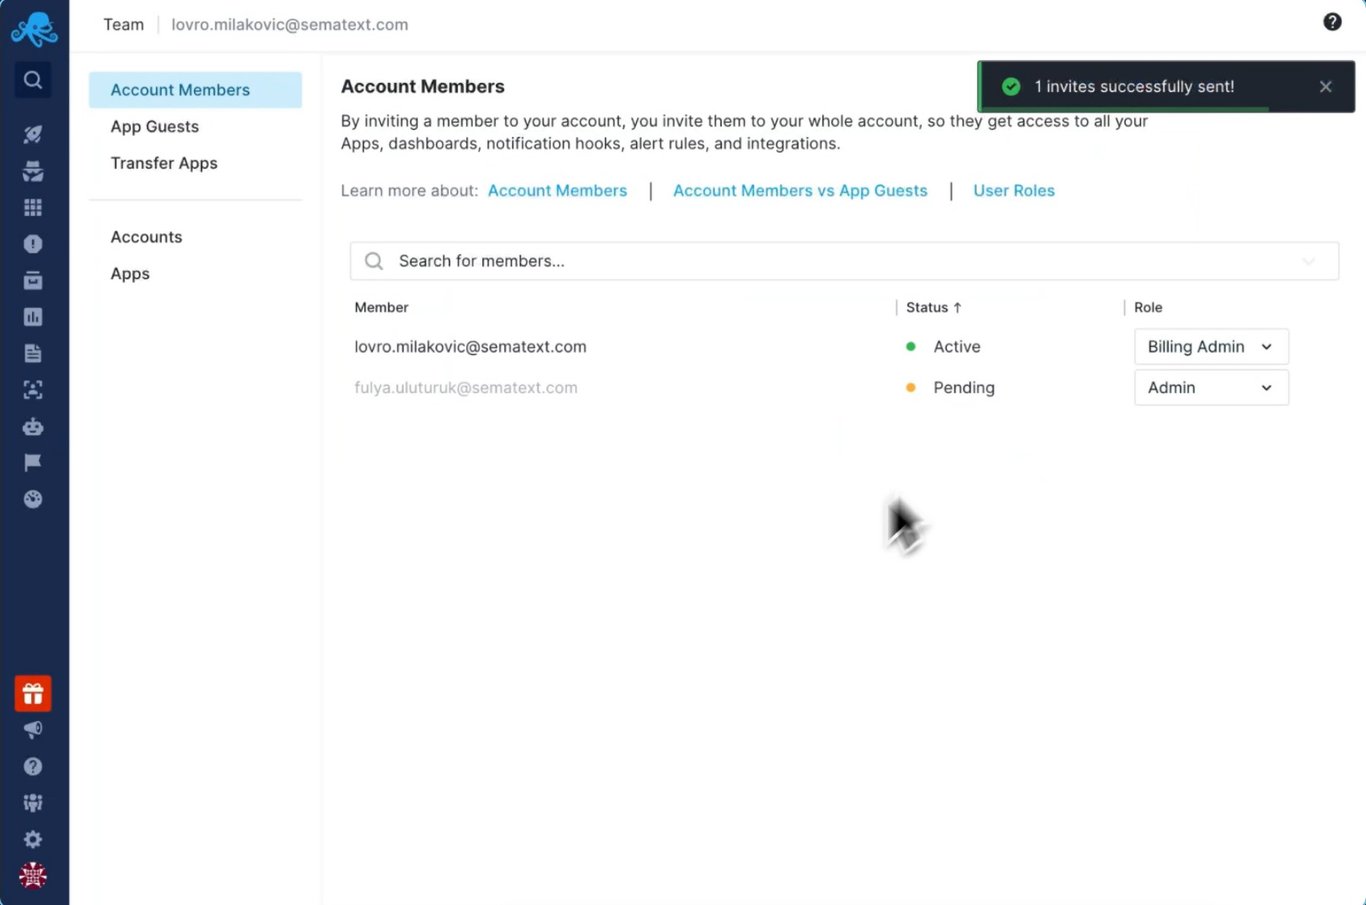Click the user avatar at sidebar bottom
1366x905 pixels.
point(33,876)
